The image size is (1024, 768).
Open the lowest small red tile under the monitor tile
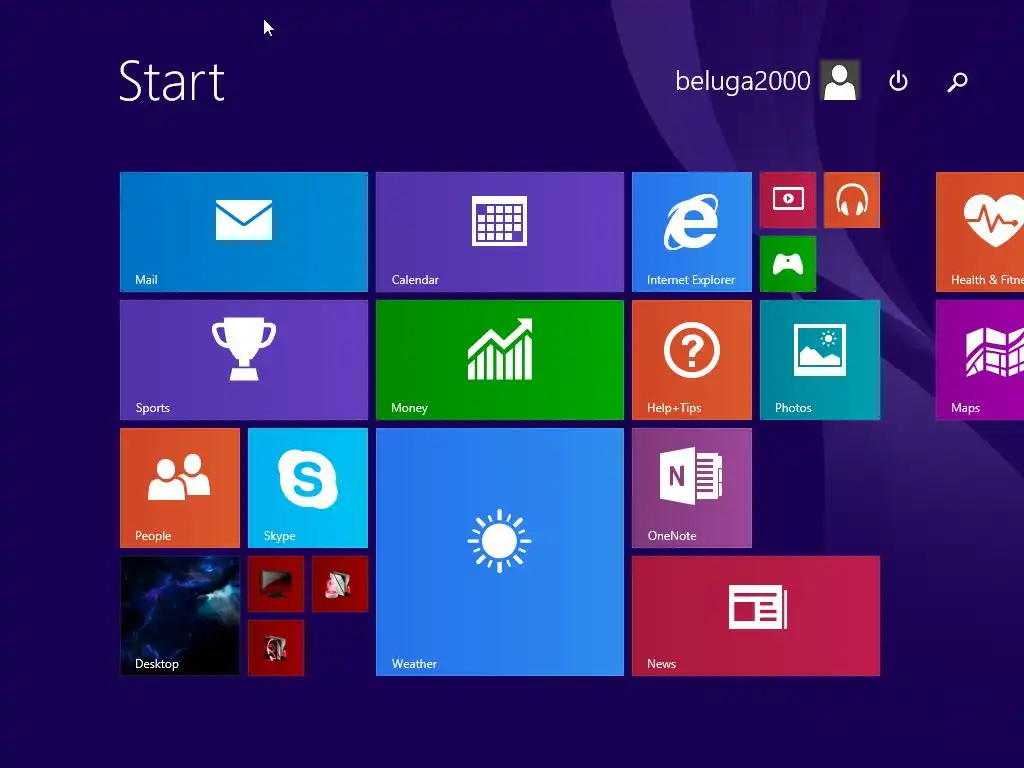point(276,648)
